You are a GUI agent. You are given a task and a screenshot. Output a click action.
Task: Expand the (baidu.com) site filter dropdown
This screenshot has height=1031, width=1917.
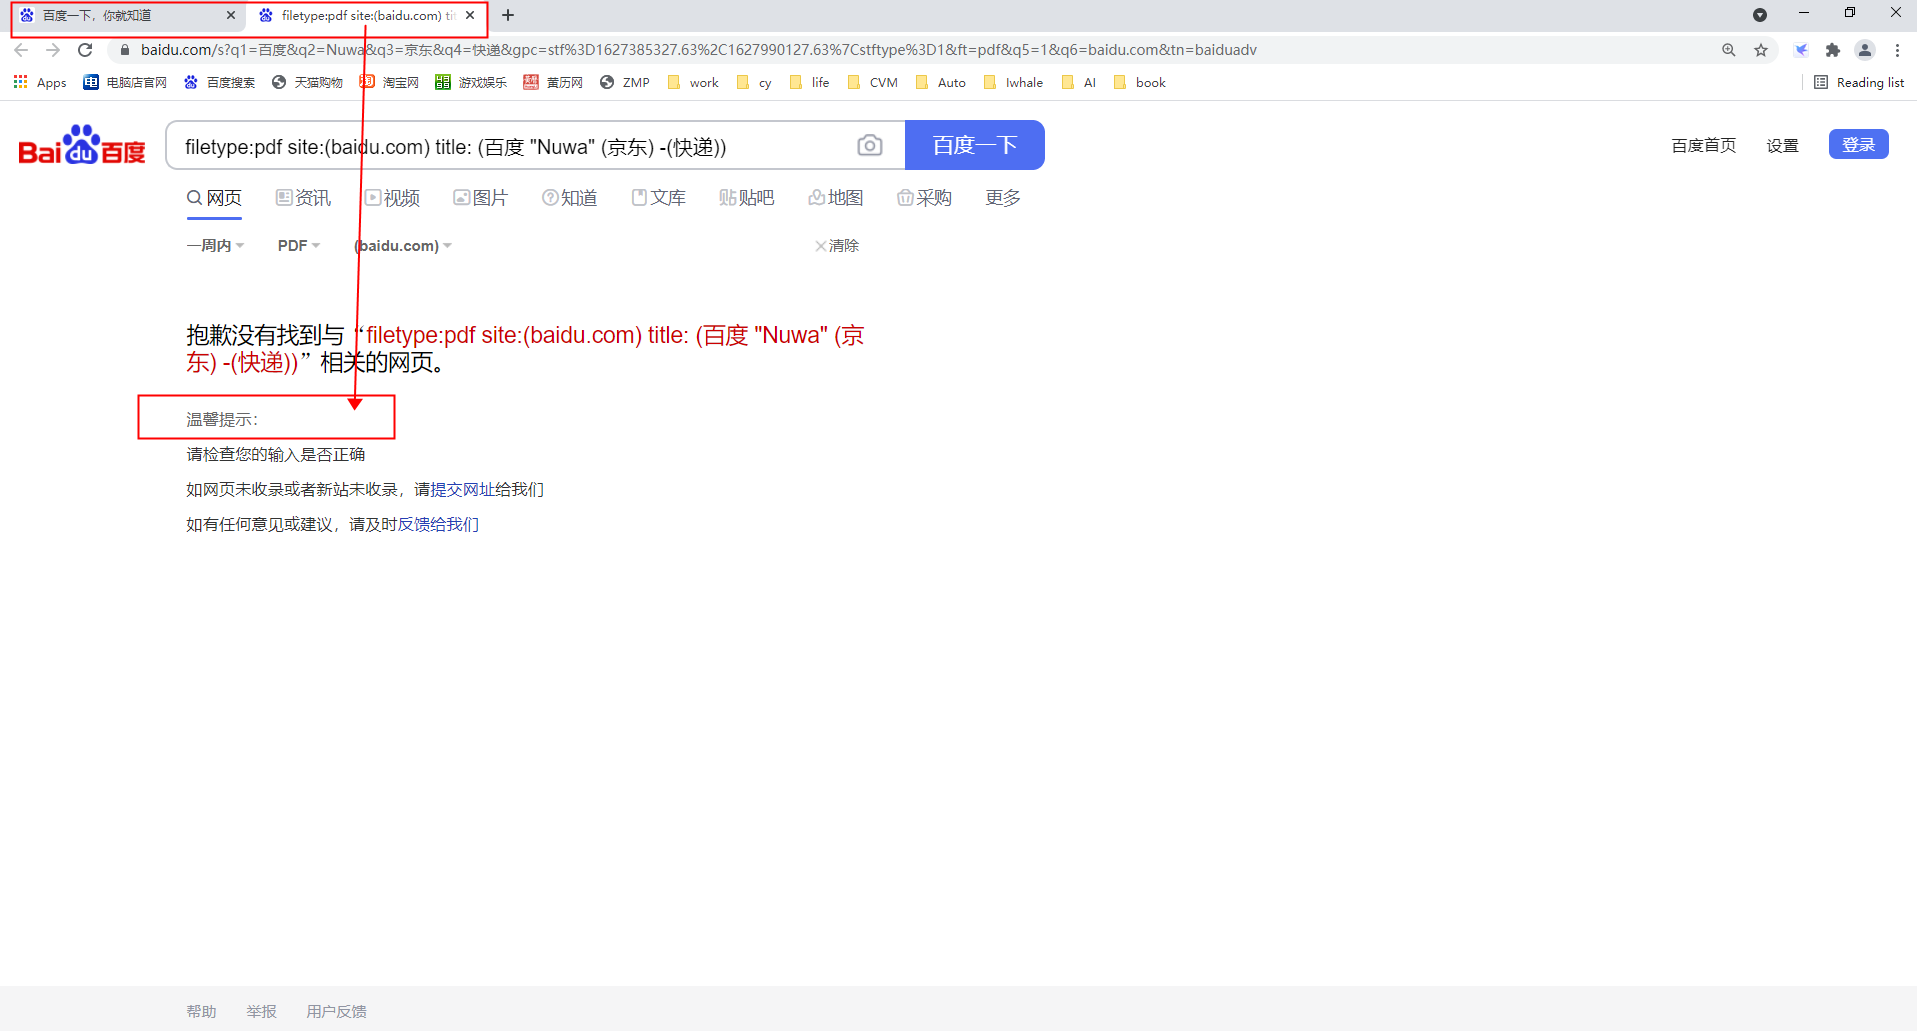404,246
